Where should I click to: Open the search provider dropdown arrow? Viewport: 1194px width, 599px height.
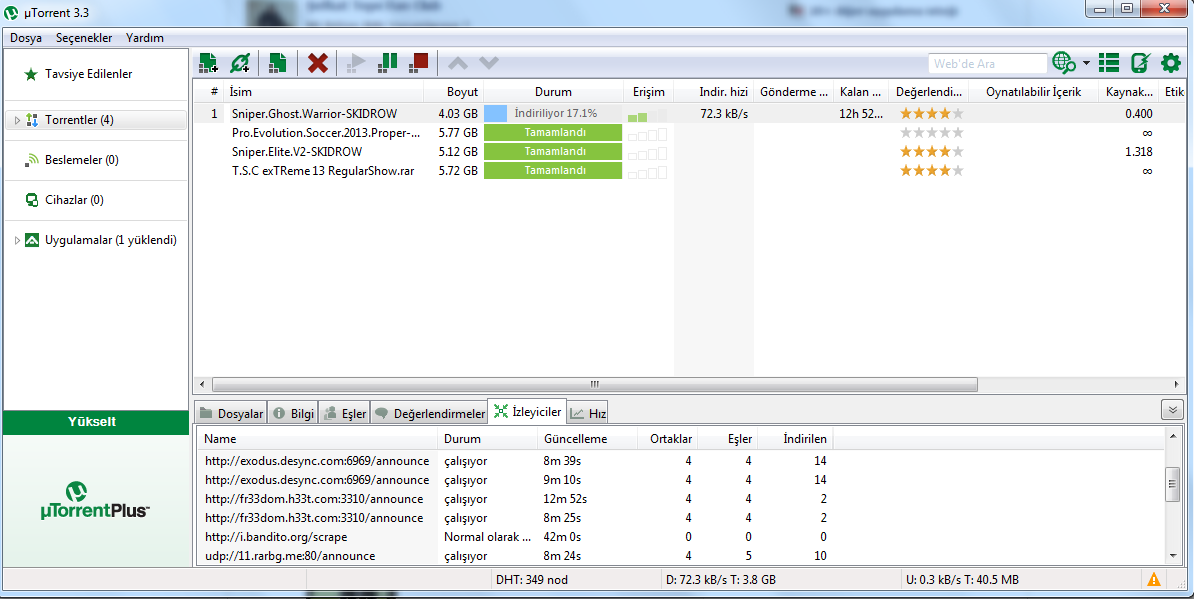(1086, 64)
